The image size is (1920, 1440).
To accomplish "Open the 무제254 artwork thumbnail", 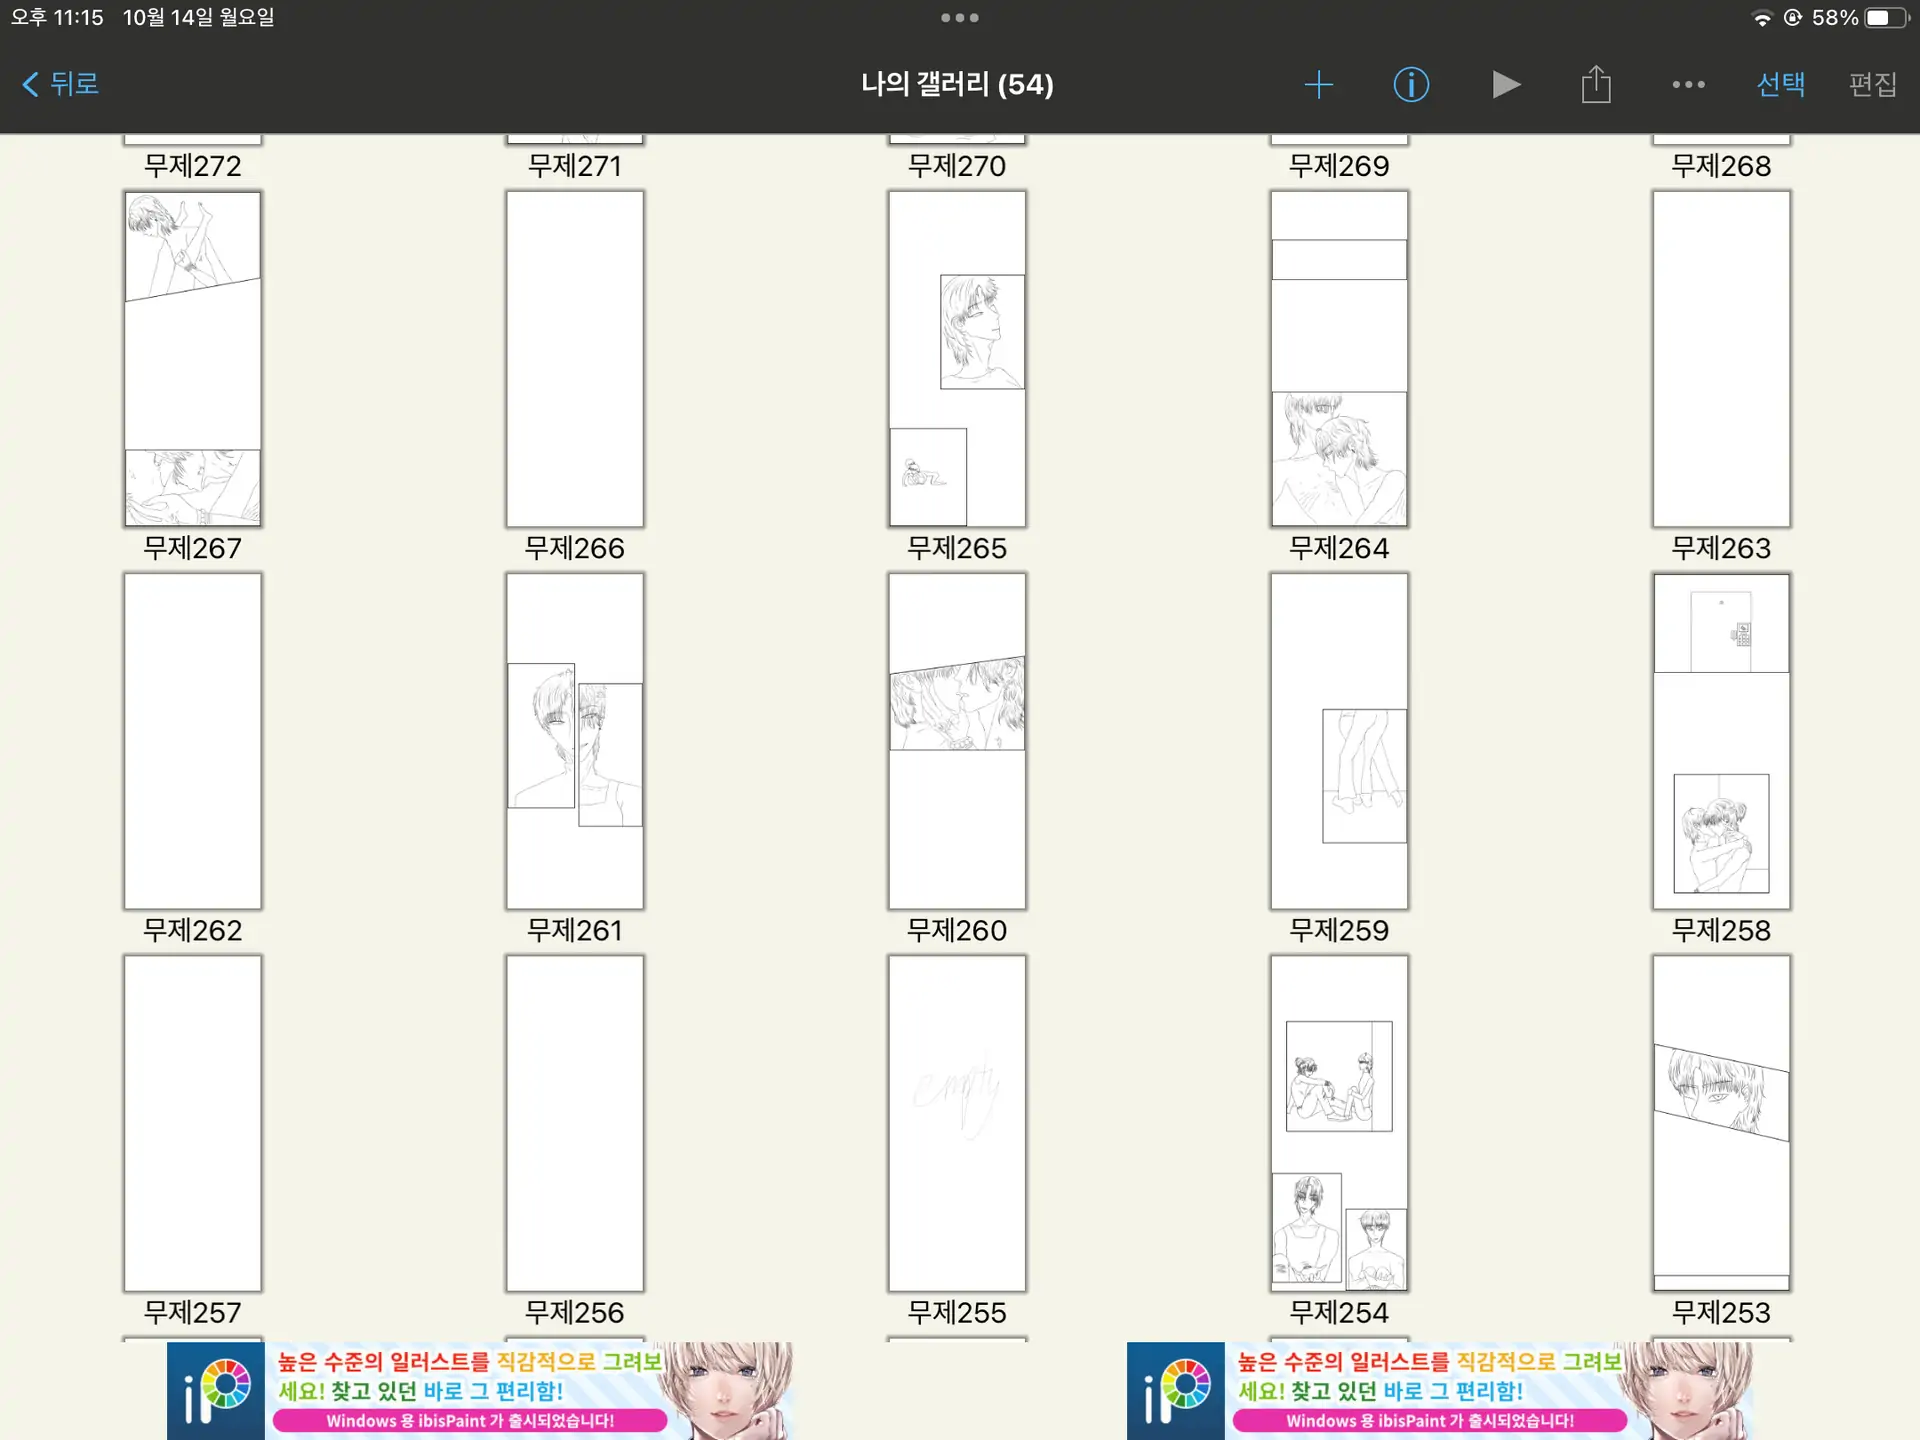I will [1339, 1123].
